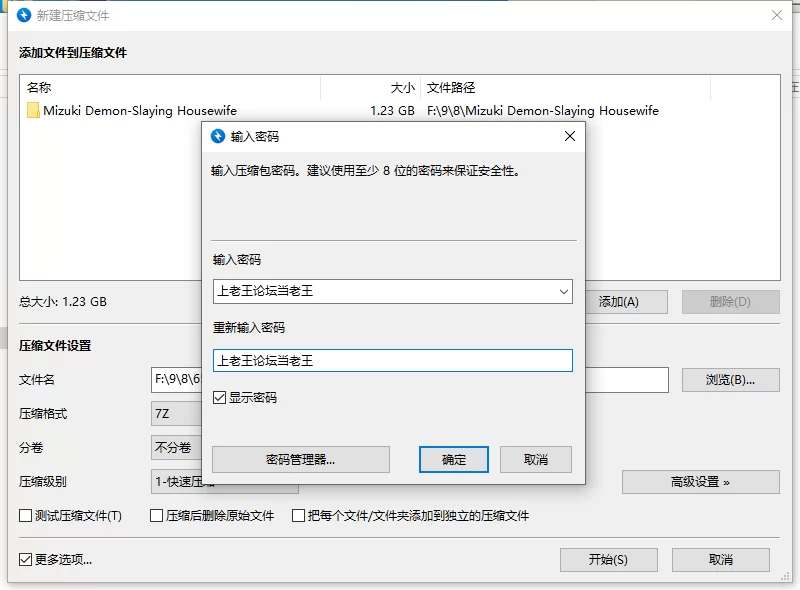
Task: Uncheck the 显示密码 checkbox
Action: click(219, 398)
